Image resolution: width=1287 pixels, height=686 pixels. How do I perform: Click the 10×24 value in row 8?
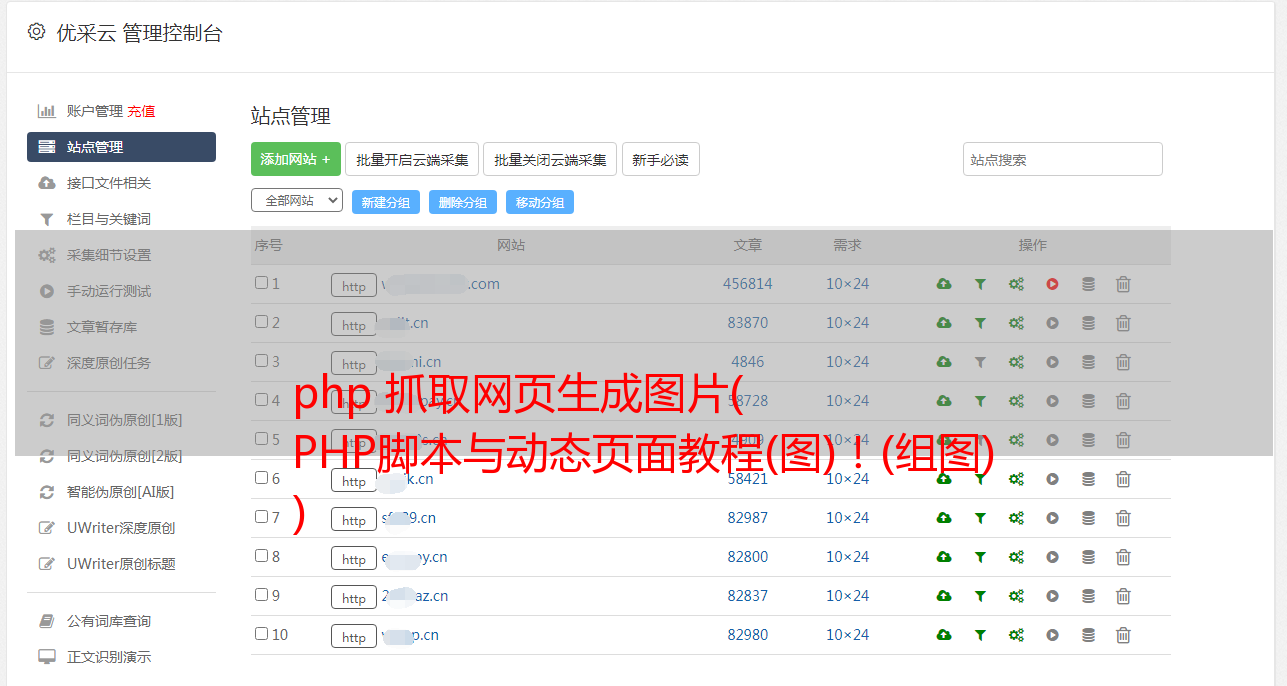848,557
